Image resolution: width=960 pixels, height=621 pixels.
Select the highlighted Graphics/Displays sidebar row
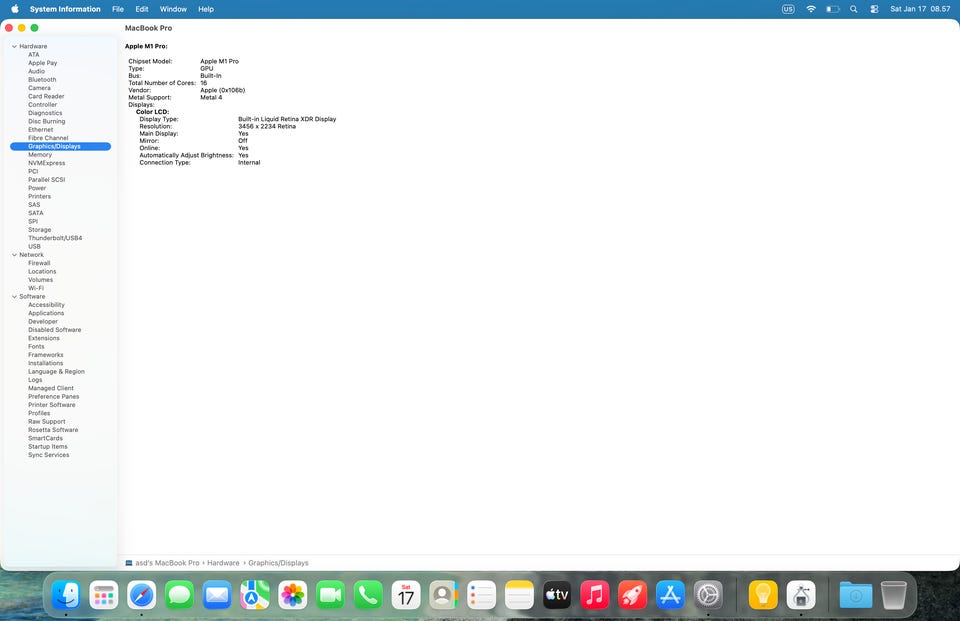(x=61, y=146)
